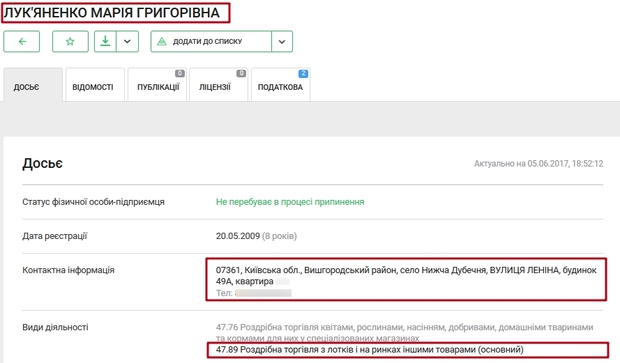The height and width of the screenshot is (363, 620).
Task: Click the '(8 років)' age note
Action: click(279, 236)
